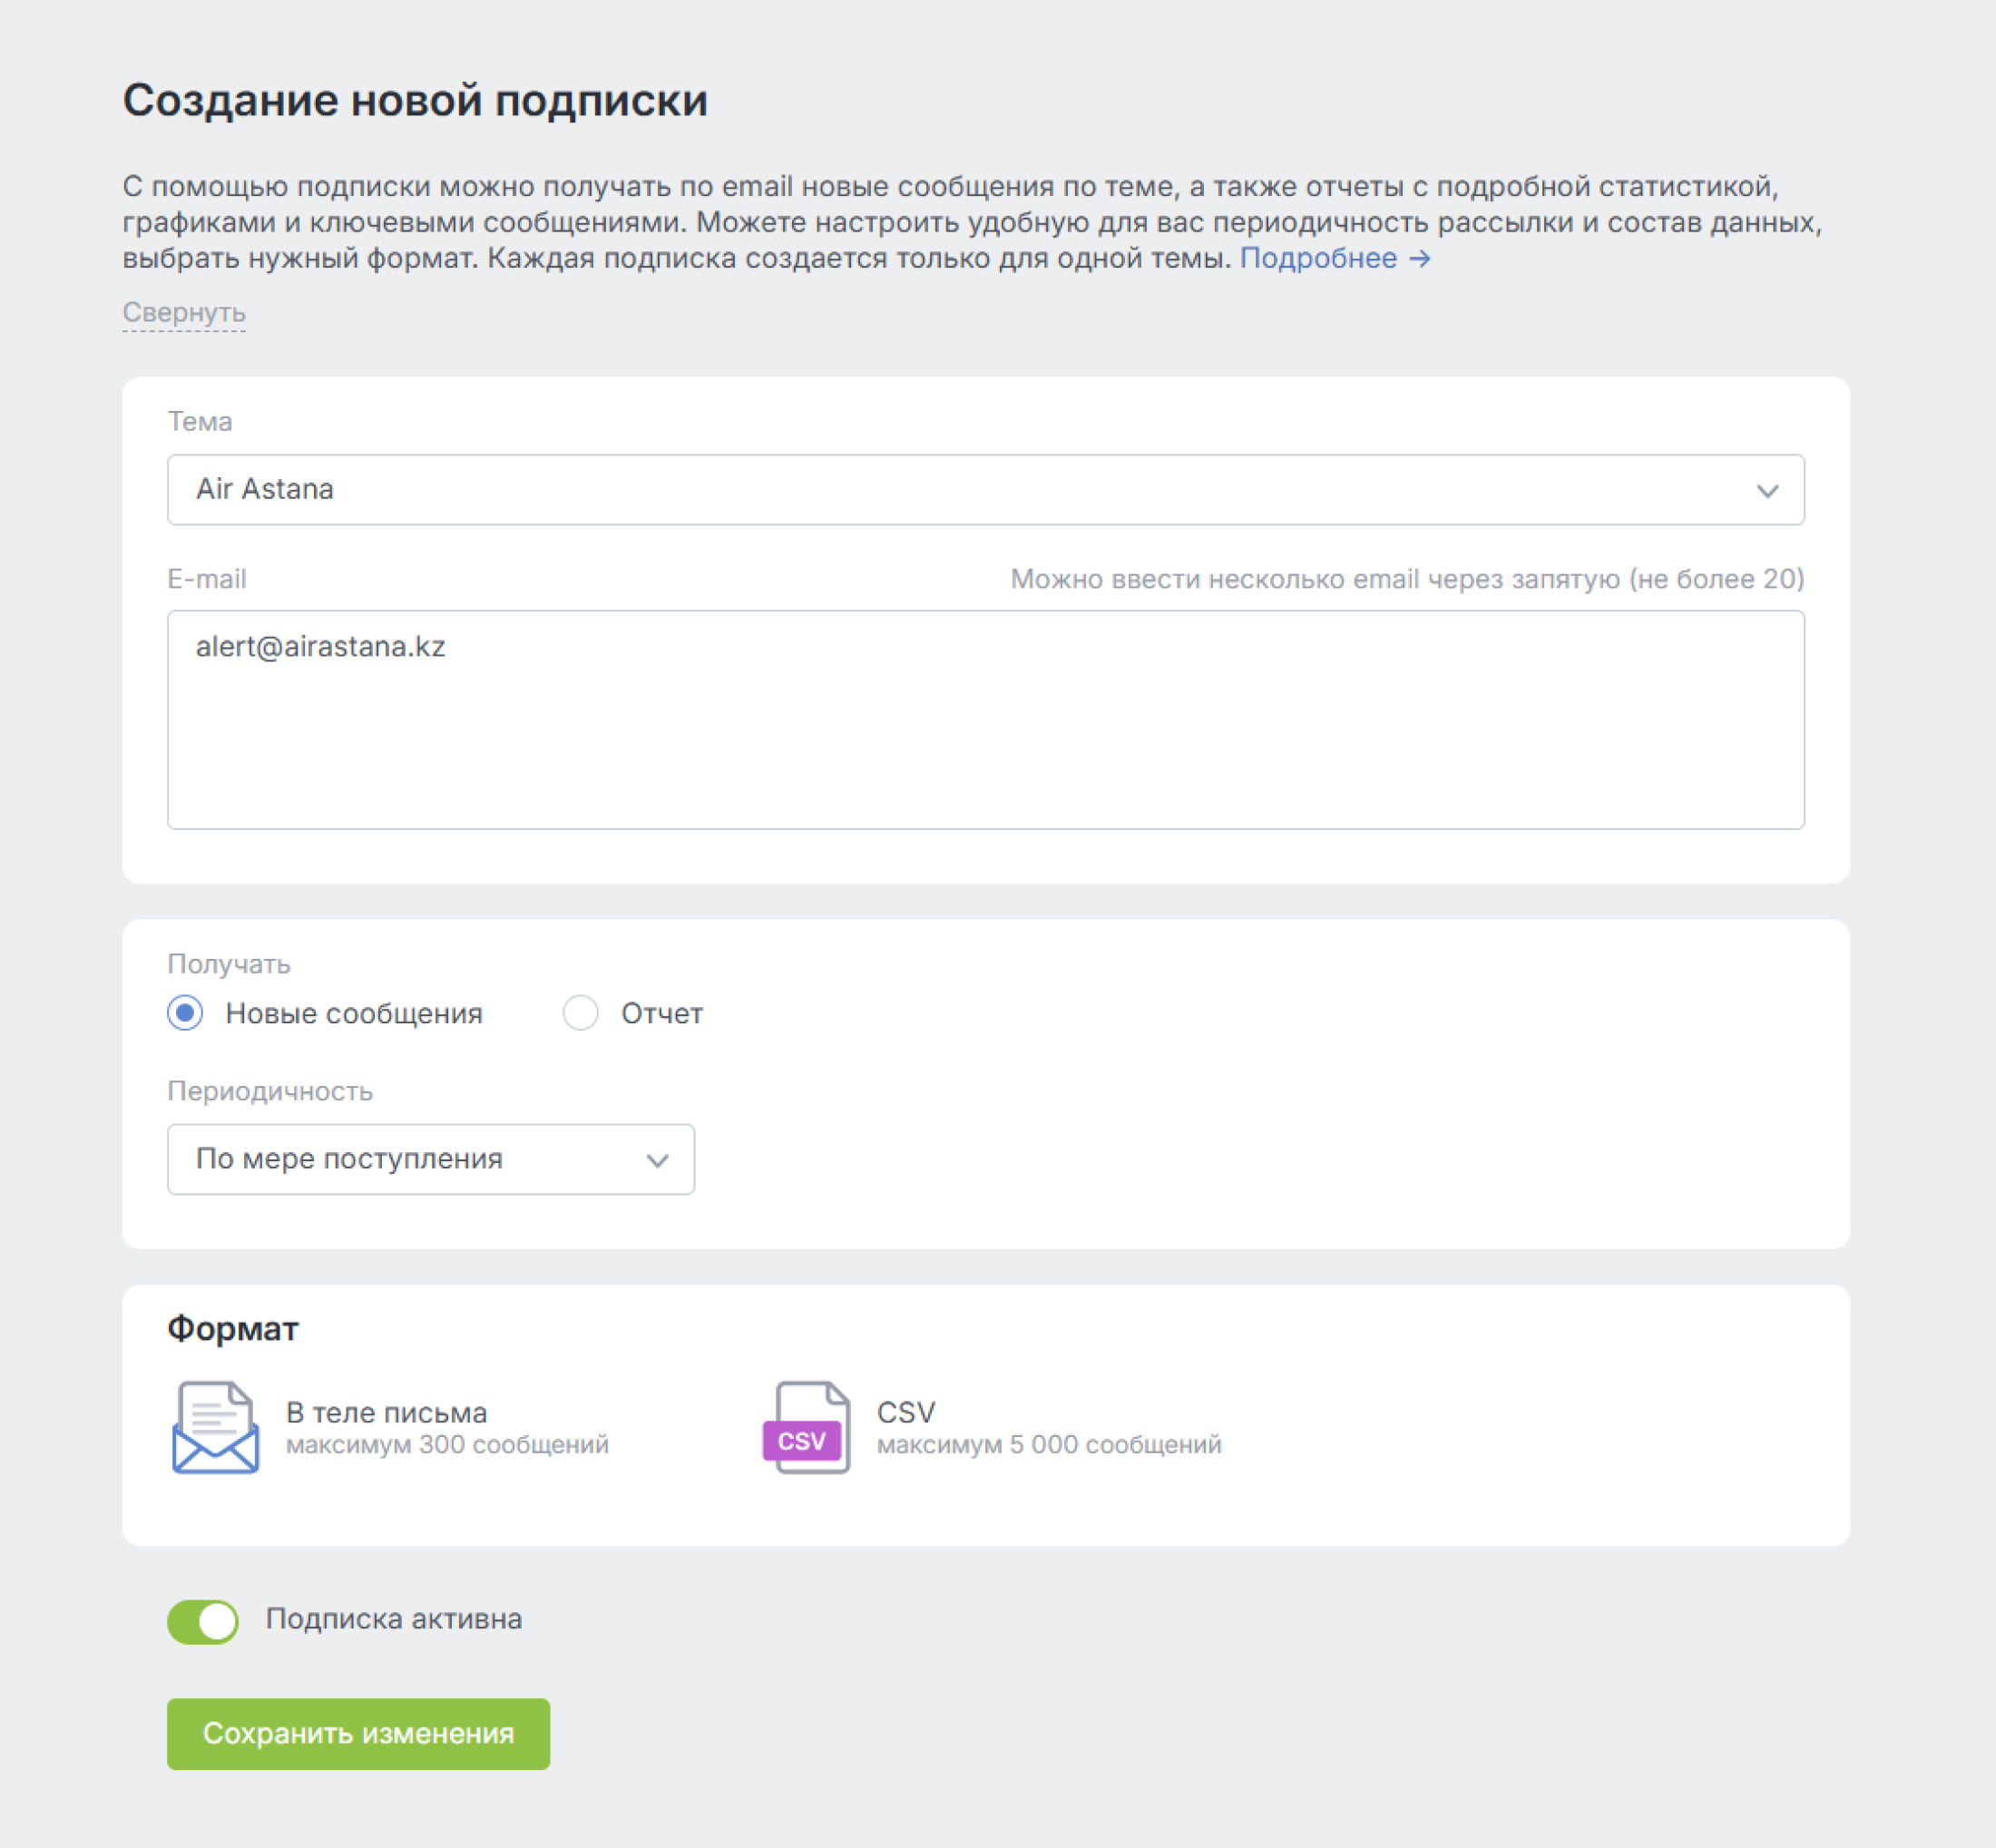The image size is (1996, 1848).
Task: Collapse description via 'Свернуть' link
Action: (x=184, y=313)
